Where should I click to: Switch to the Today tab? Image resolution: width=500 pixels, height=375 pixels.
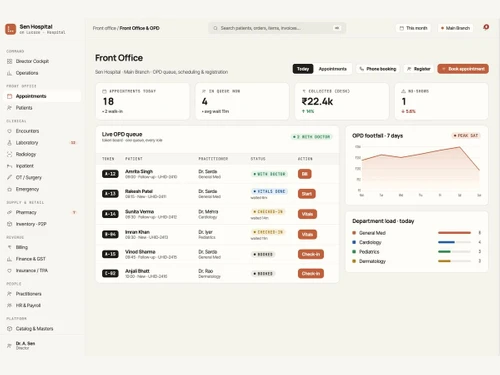(x=303, y=69)
